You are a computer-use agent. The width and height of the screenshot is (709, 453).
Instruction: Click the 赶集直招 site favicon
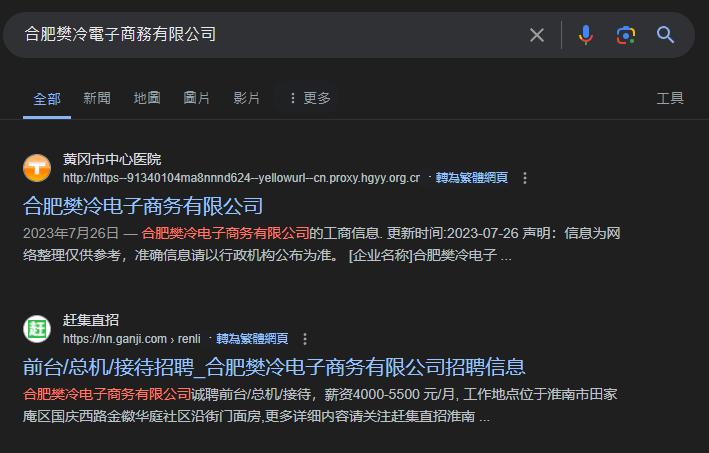point(37,329)
